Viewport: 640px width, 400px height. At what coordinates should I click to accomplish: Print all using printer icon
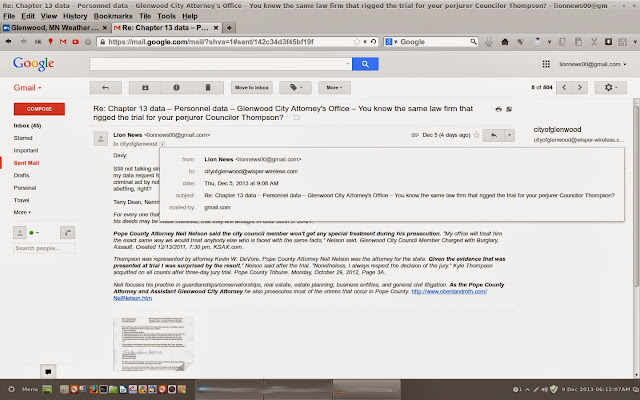498,109
